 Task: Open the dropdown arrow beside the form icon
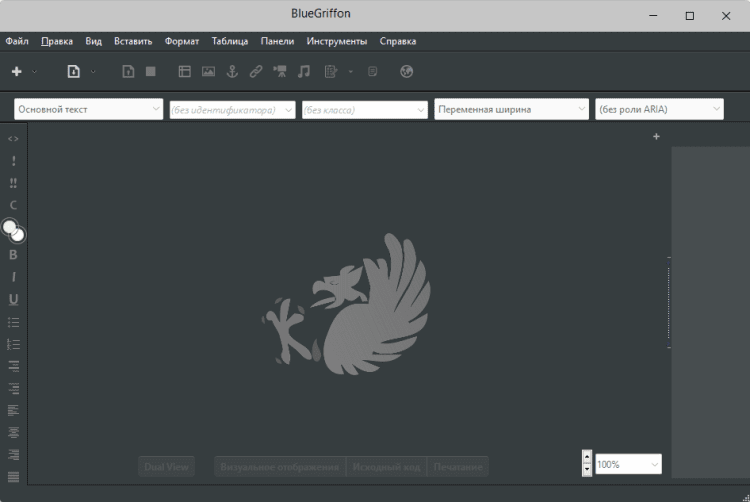tap(351, 72)
